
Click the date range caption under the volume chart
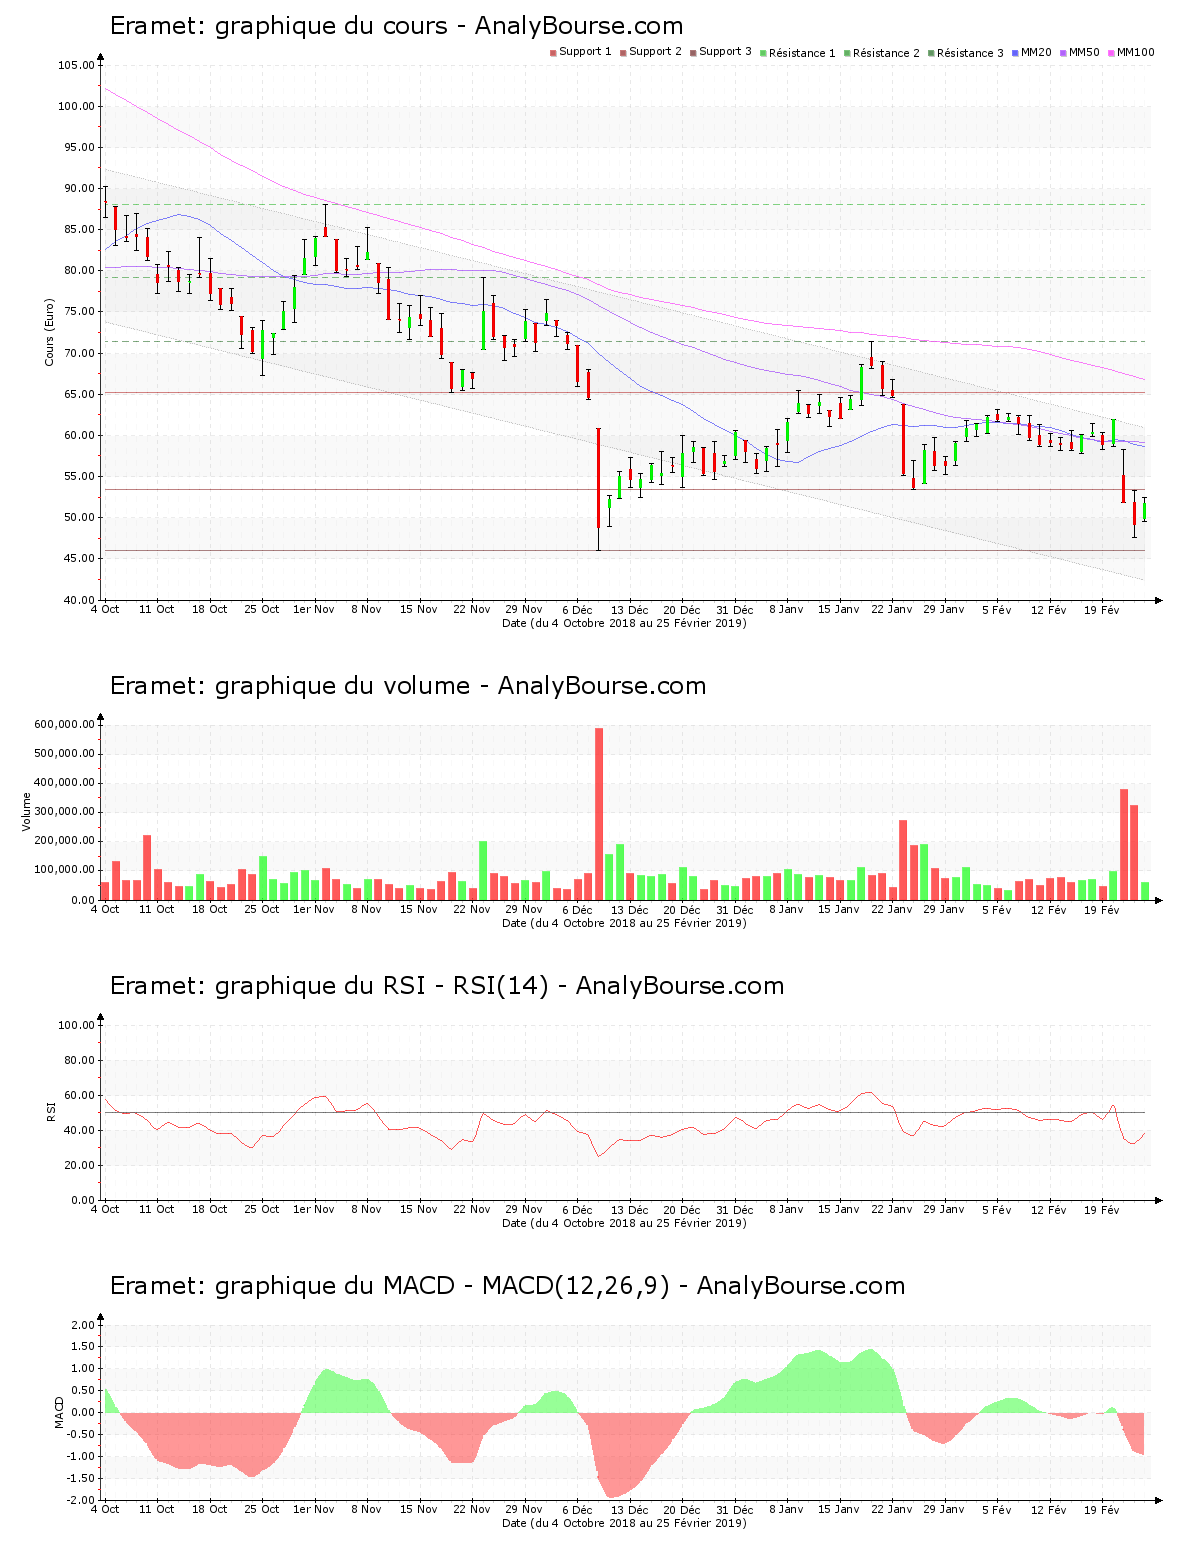click(x=624, y=923)
